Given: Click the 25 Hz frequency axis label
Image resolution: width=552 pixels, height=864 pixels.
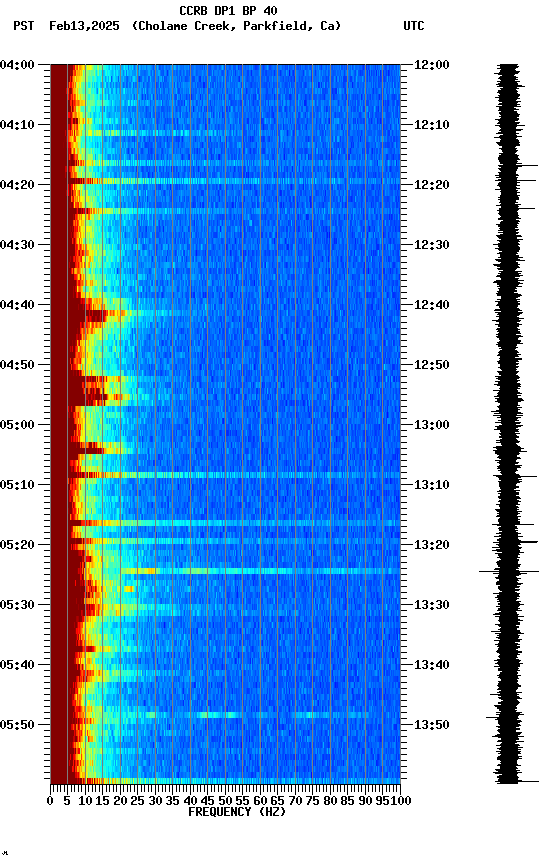Looking at the screenshot, I should coord(138,801).
